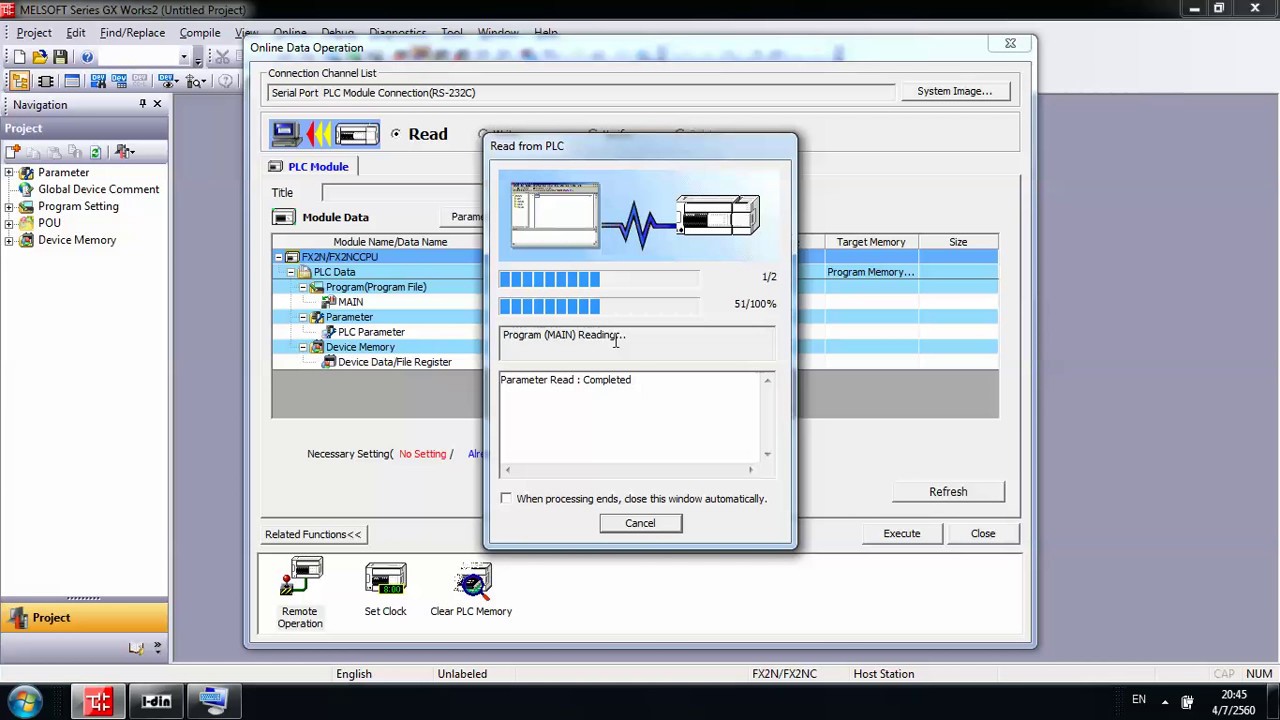This screenshot has height=720, width=1280.
Task: Click the Target Memory column header
Action: [871, 242]
